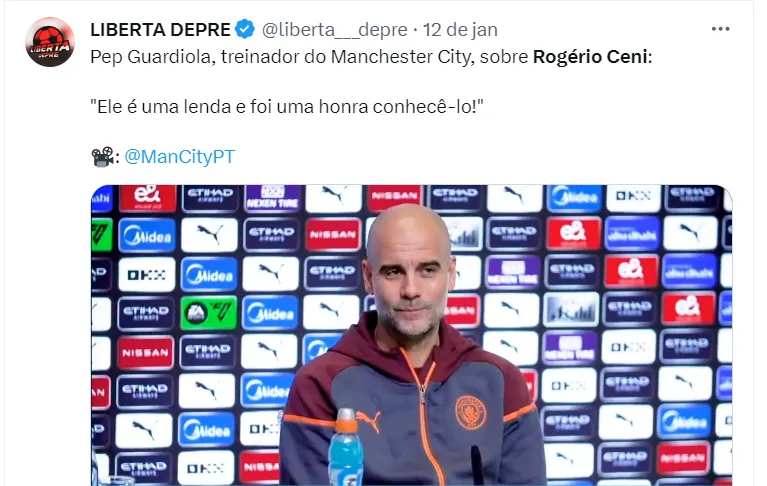This screenshot has height=486, width=767.
Task: Click the quoted text about Ceni being a legend
Action: pyautogui.click(x=287, y=106)
